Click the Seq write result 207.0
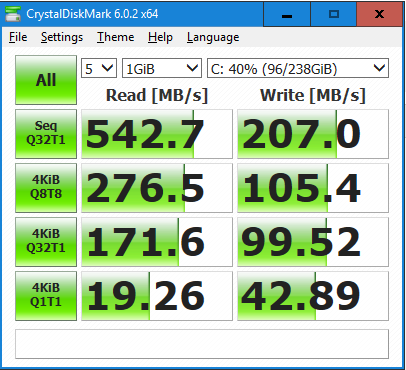Viewport: 406px width, 370px height. coord(313,134)
